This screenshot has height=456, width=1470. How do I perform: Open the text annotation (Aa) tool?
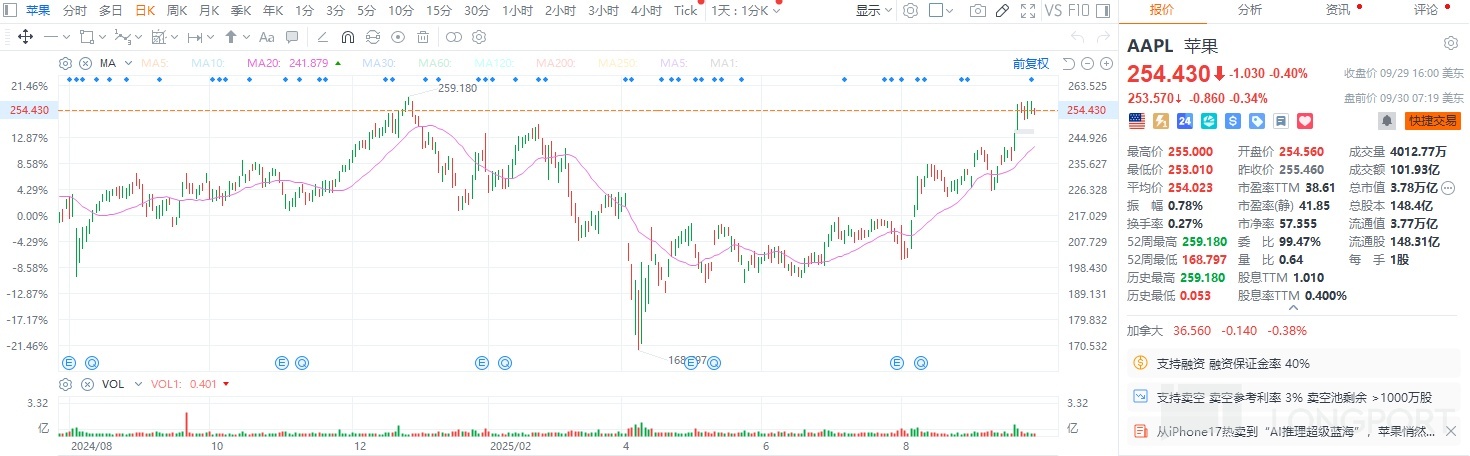tap(266, 37)
